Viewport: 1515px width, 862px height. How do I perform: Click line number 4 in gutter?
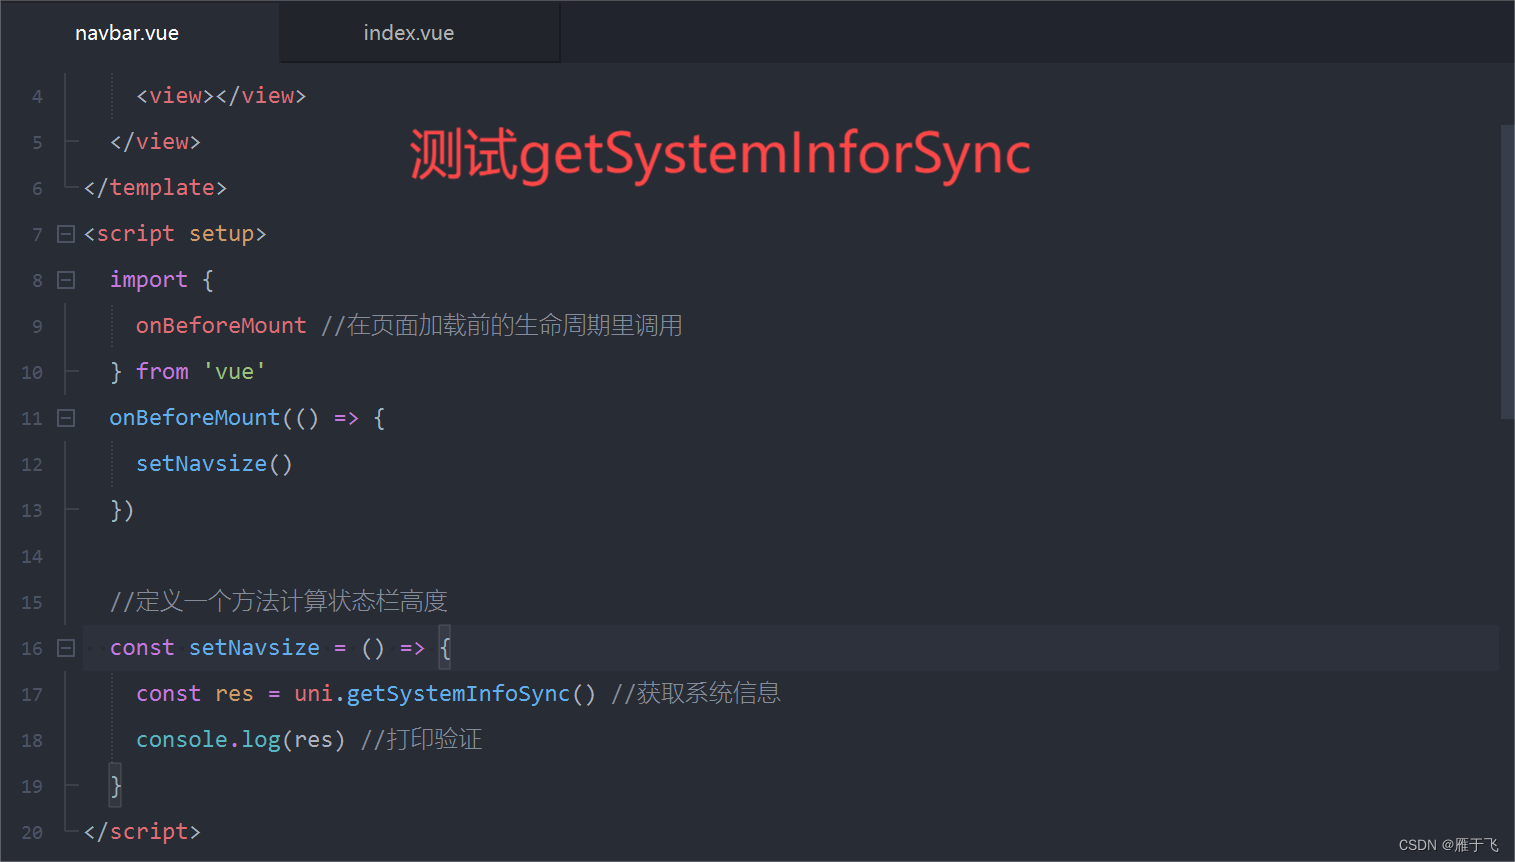point(37,97)
